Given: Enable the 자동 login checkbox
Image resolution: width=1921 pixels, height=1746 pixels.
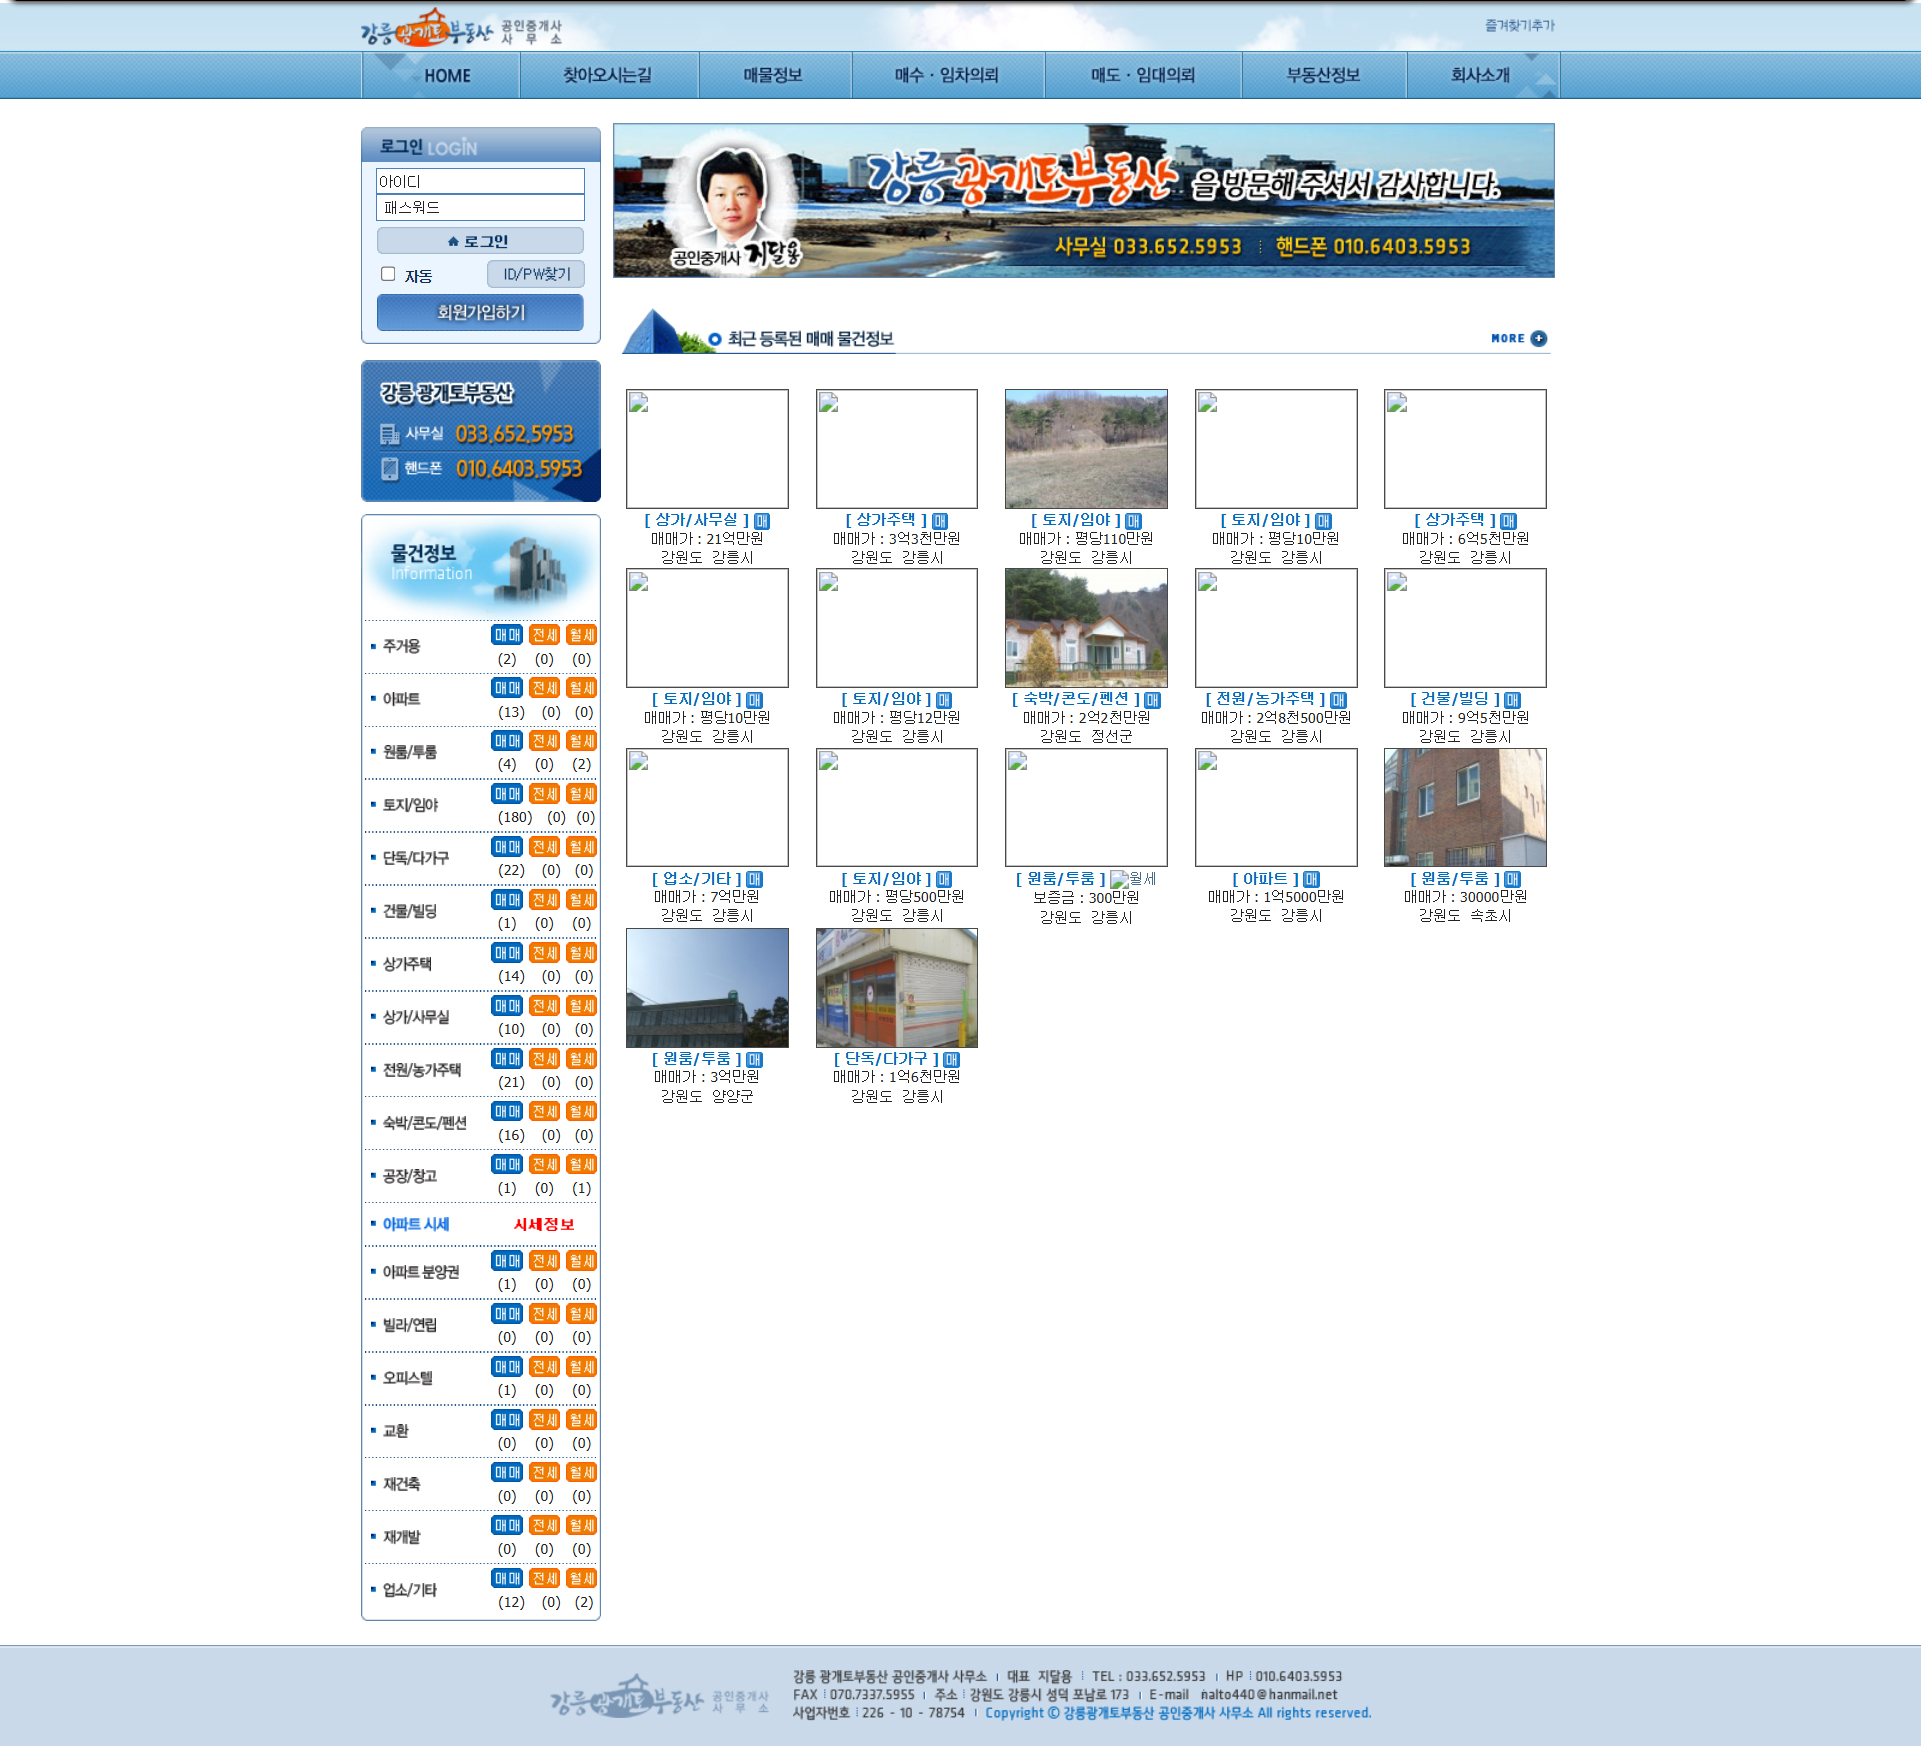Looking at the screenshot, I should [x=388, y=274].
